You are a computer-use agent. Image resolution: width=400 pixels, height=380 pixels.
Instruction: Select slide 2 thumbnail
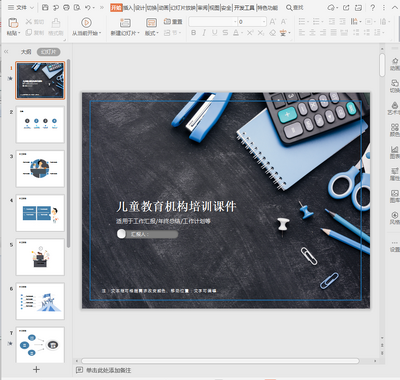coord(40,125)
